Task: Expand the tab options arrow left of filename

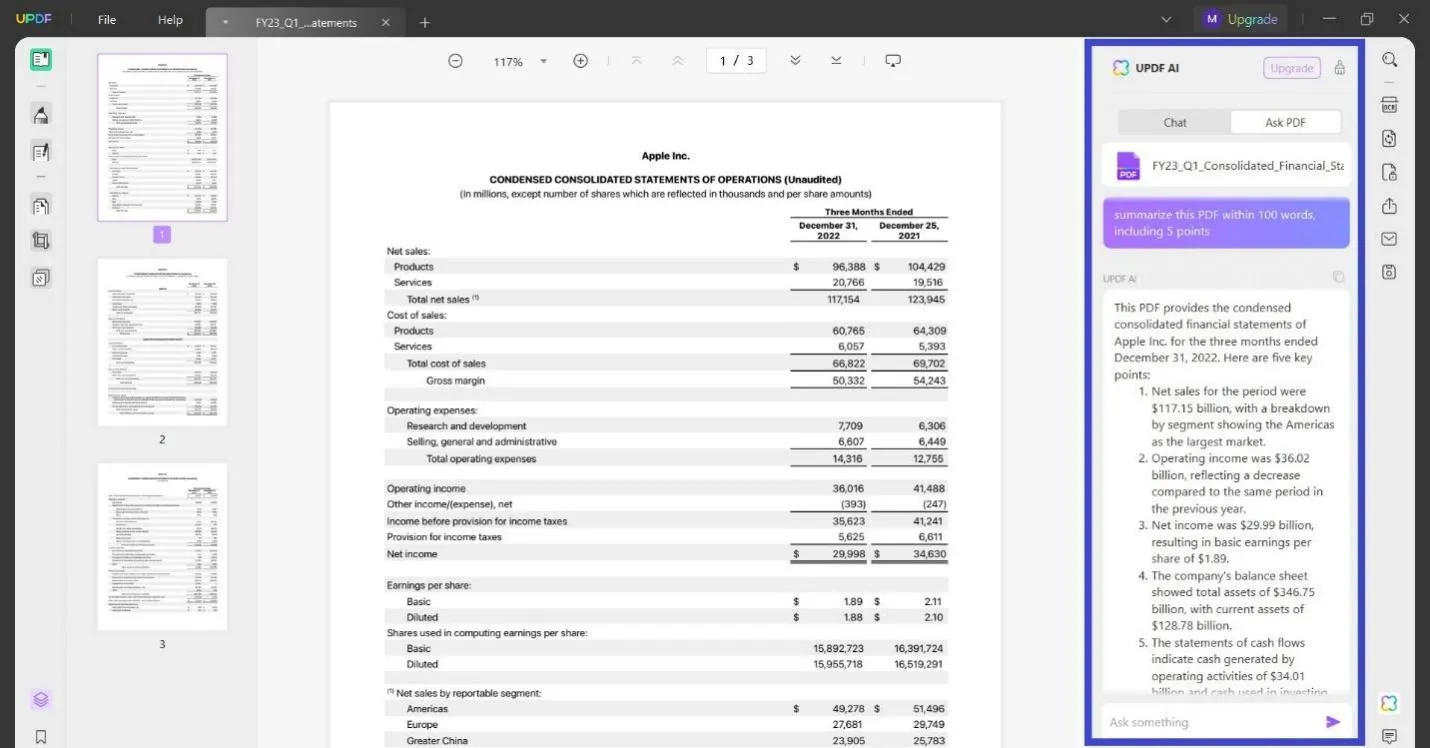Action: coord(225,22)
